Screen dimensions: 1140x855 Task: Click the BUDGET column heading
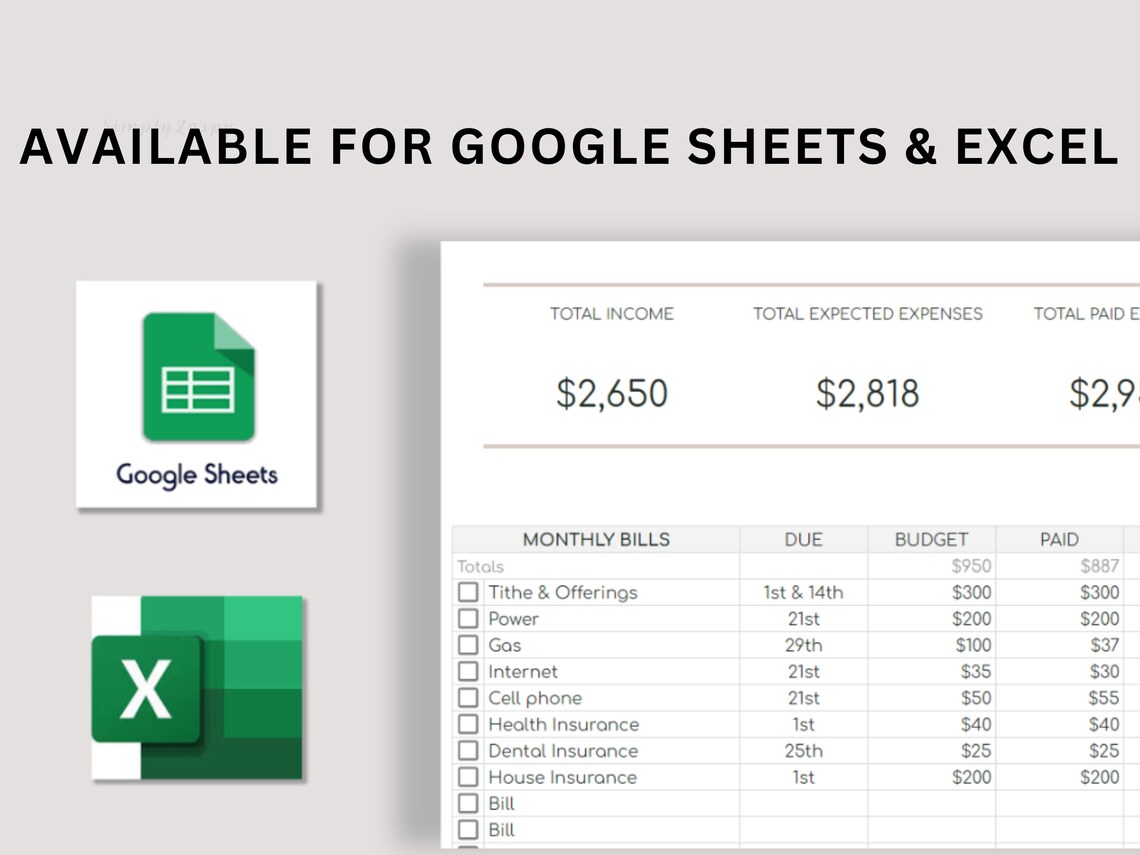tap(930, 539)
